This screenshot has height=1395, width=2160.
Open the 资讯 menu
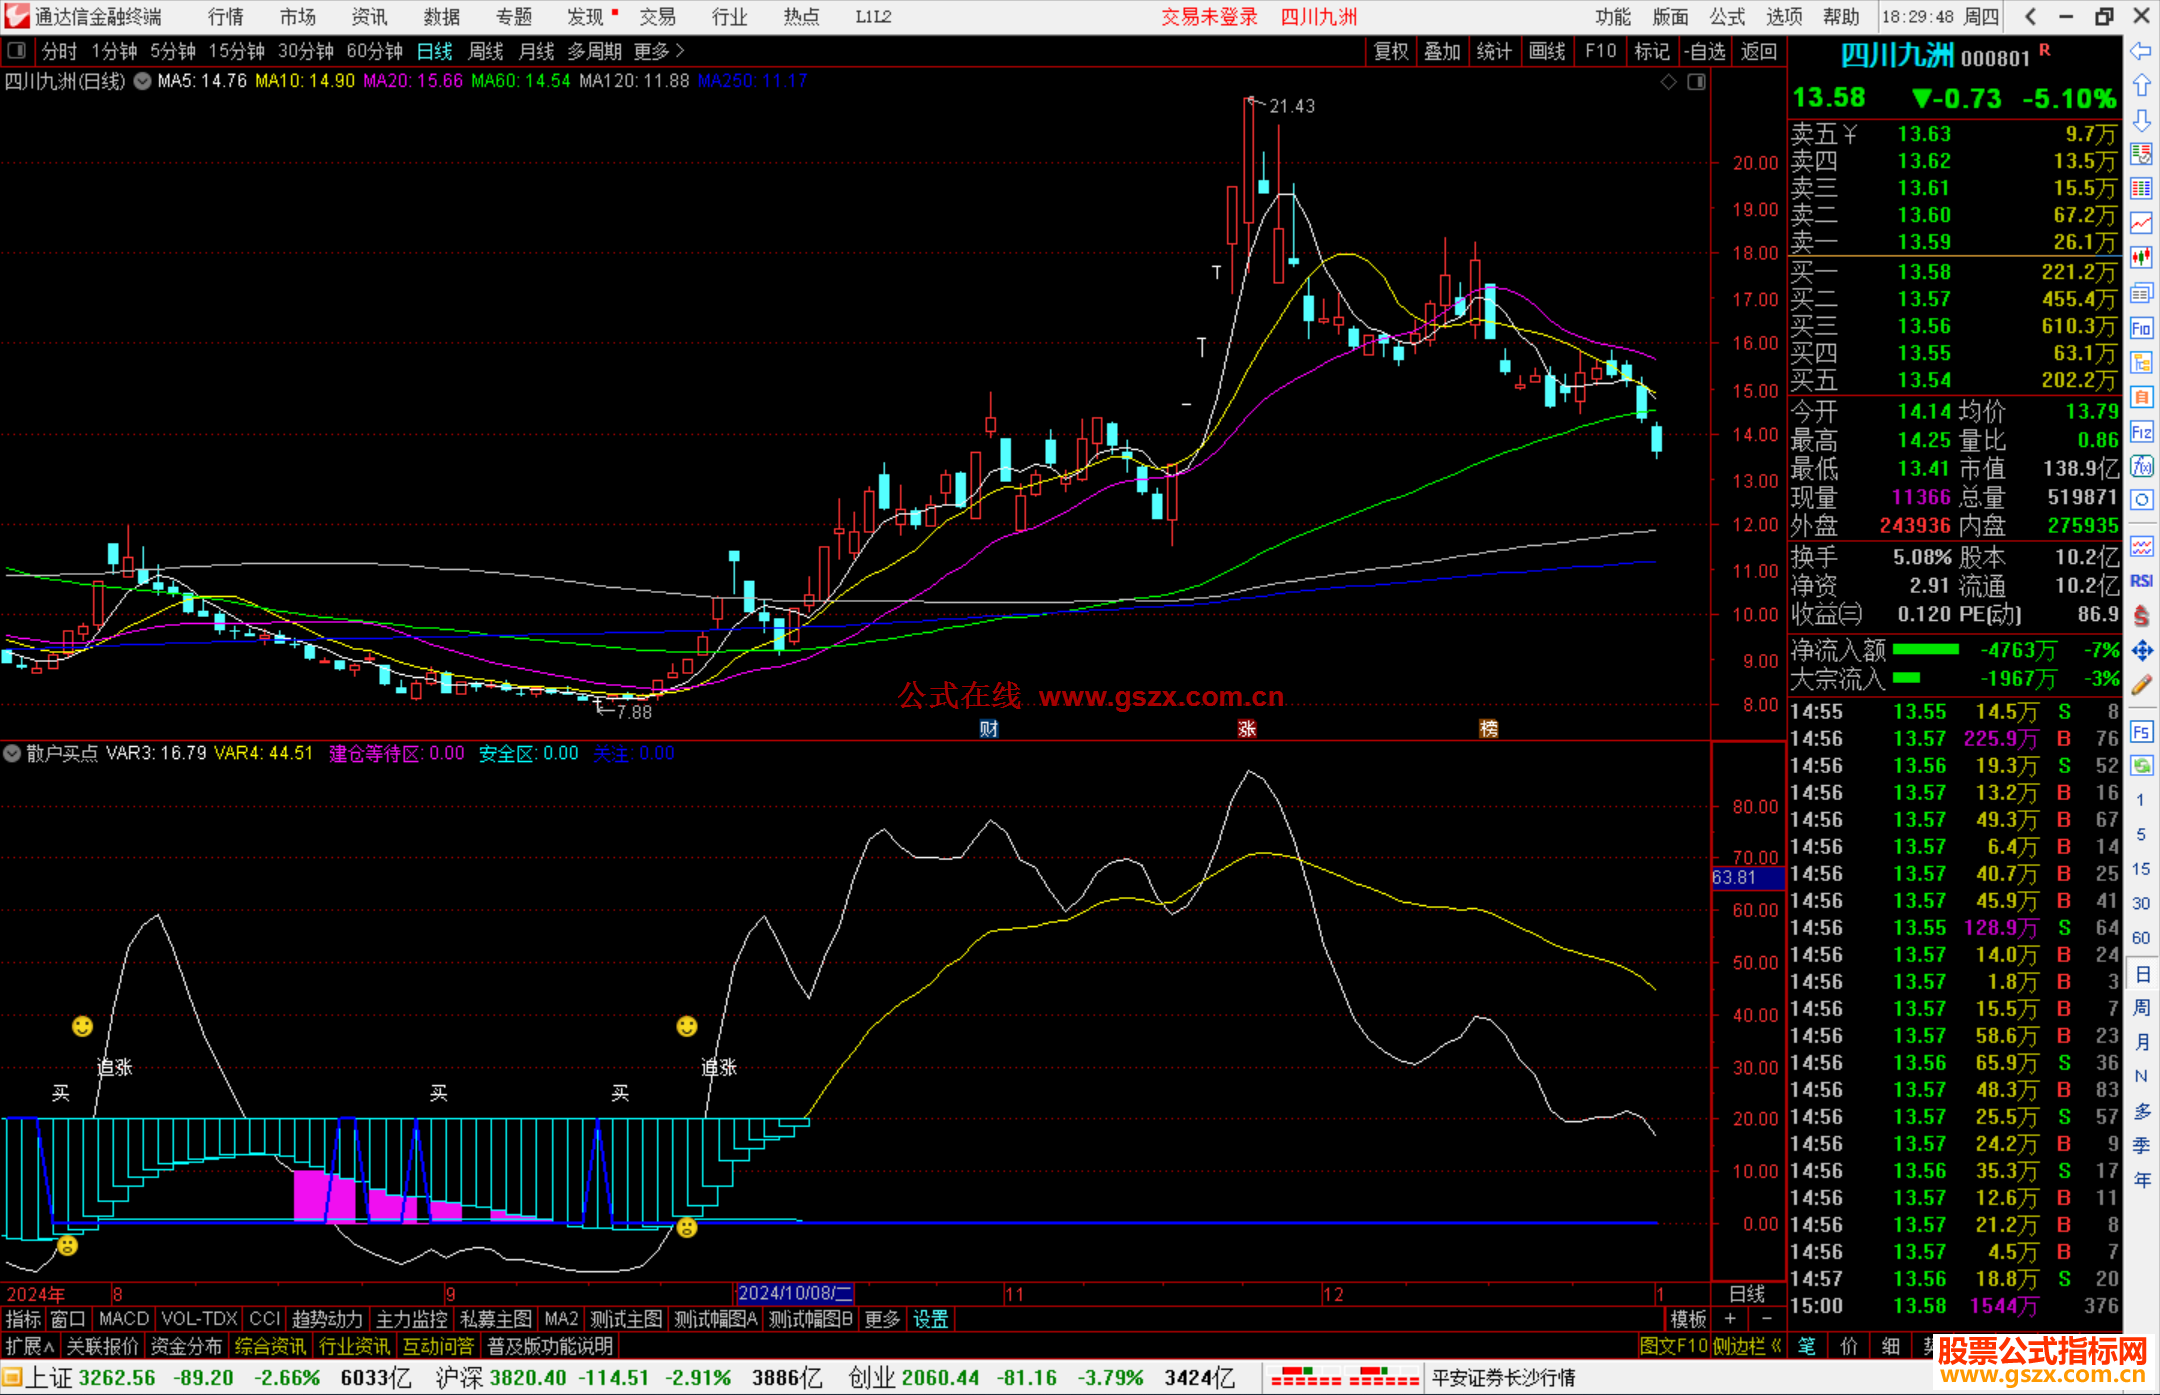coord(369,16)
